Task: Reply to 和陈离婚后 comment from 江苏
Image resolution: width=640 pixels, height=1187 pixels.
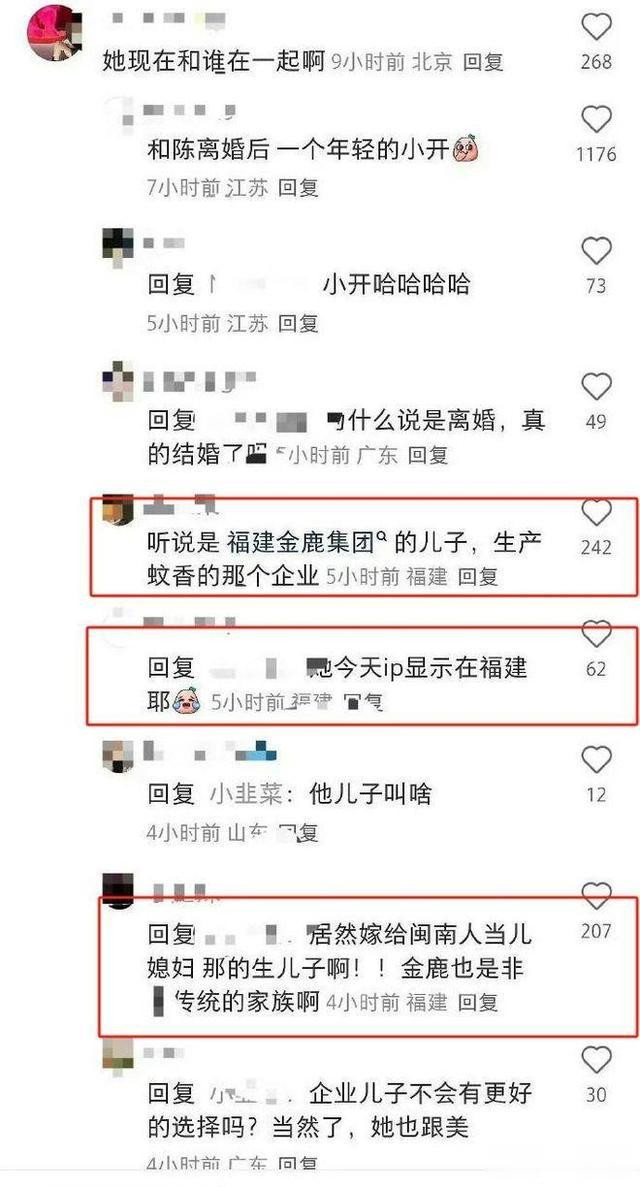Action: (298, 188)
